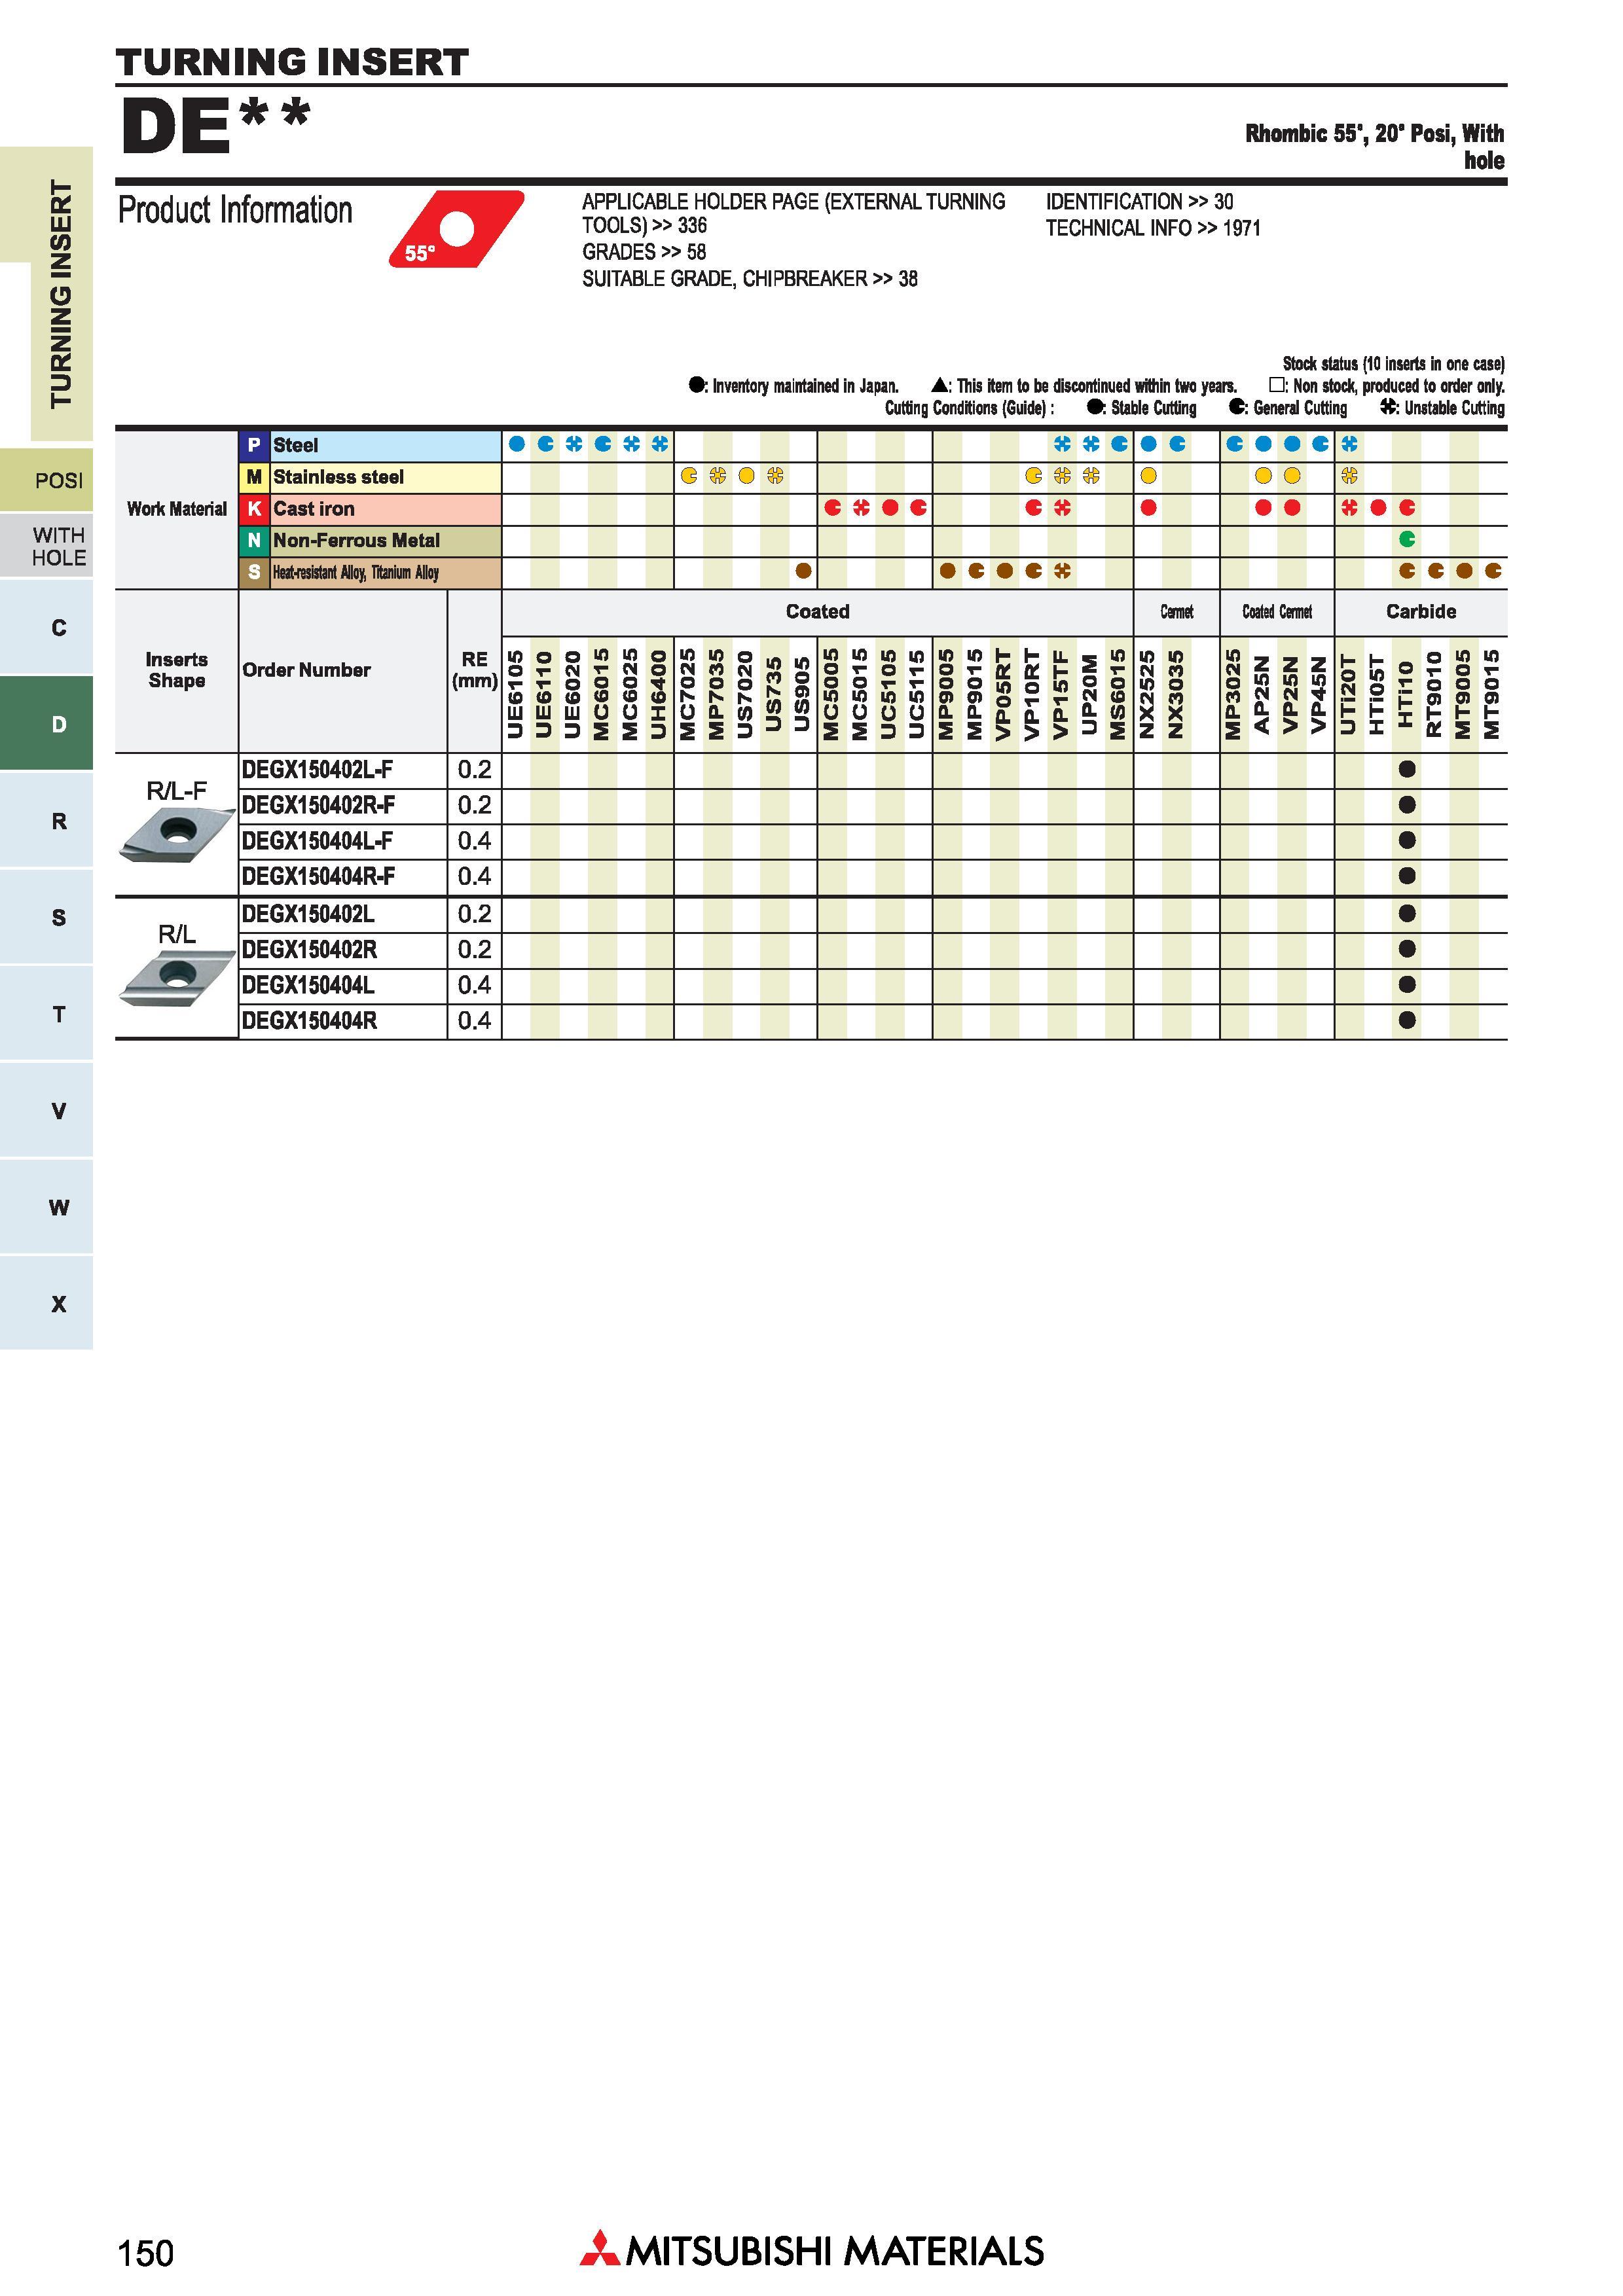This screenshot has width=1623, height=2296.
Task: Switch to the S side index tab
Action: click(47, 917)
